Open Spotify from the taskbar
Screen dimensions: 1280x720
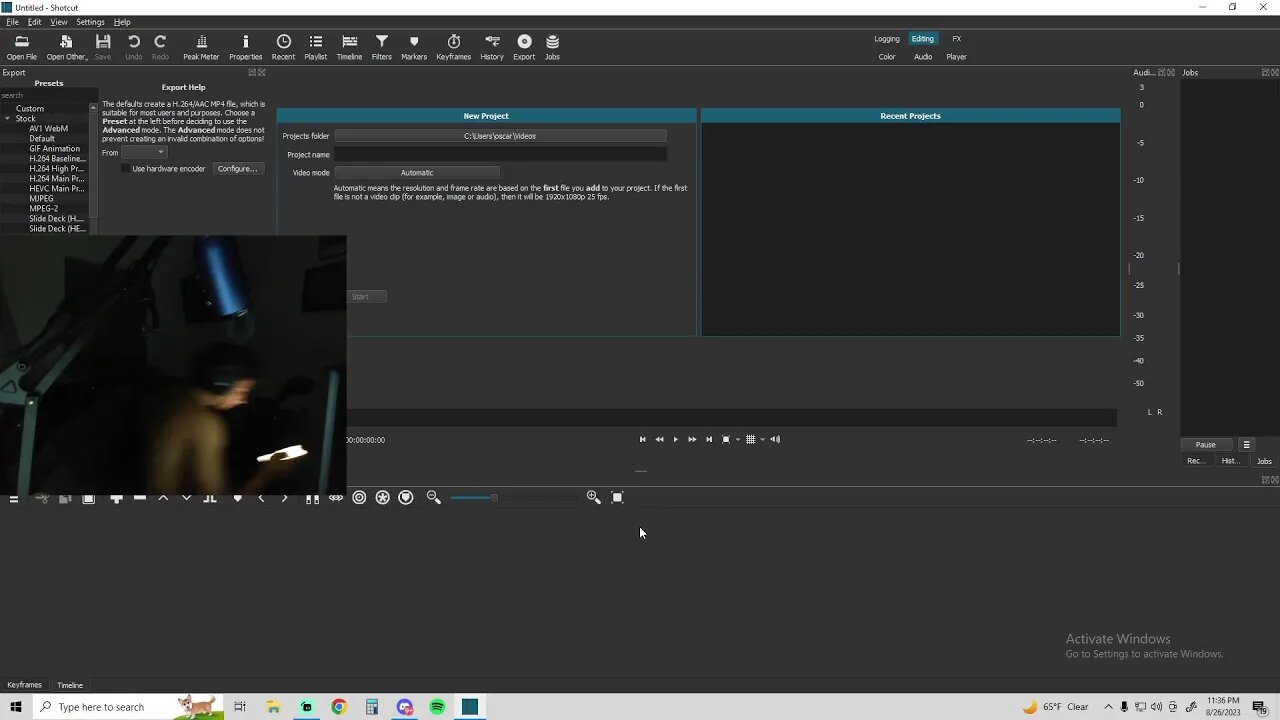tap(437, 707)
